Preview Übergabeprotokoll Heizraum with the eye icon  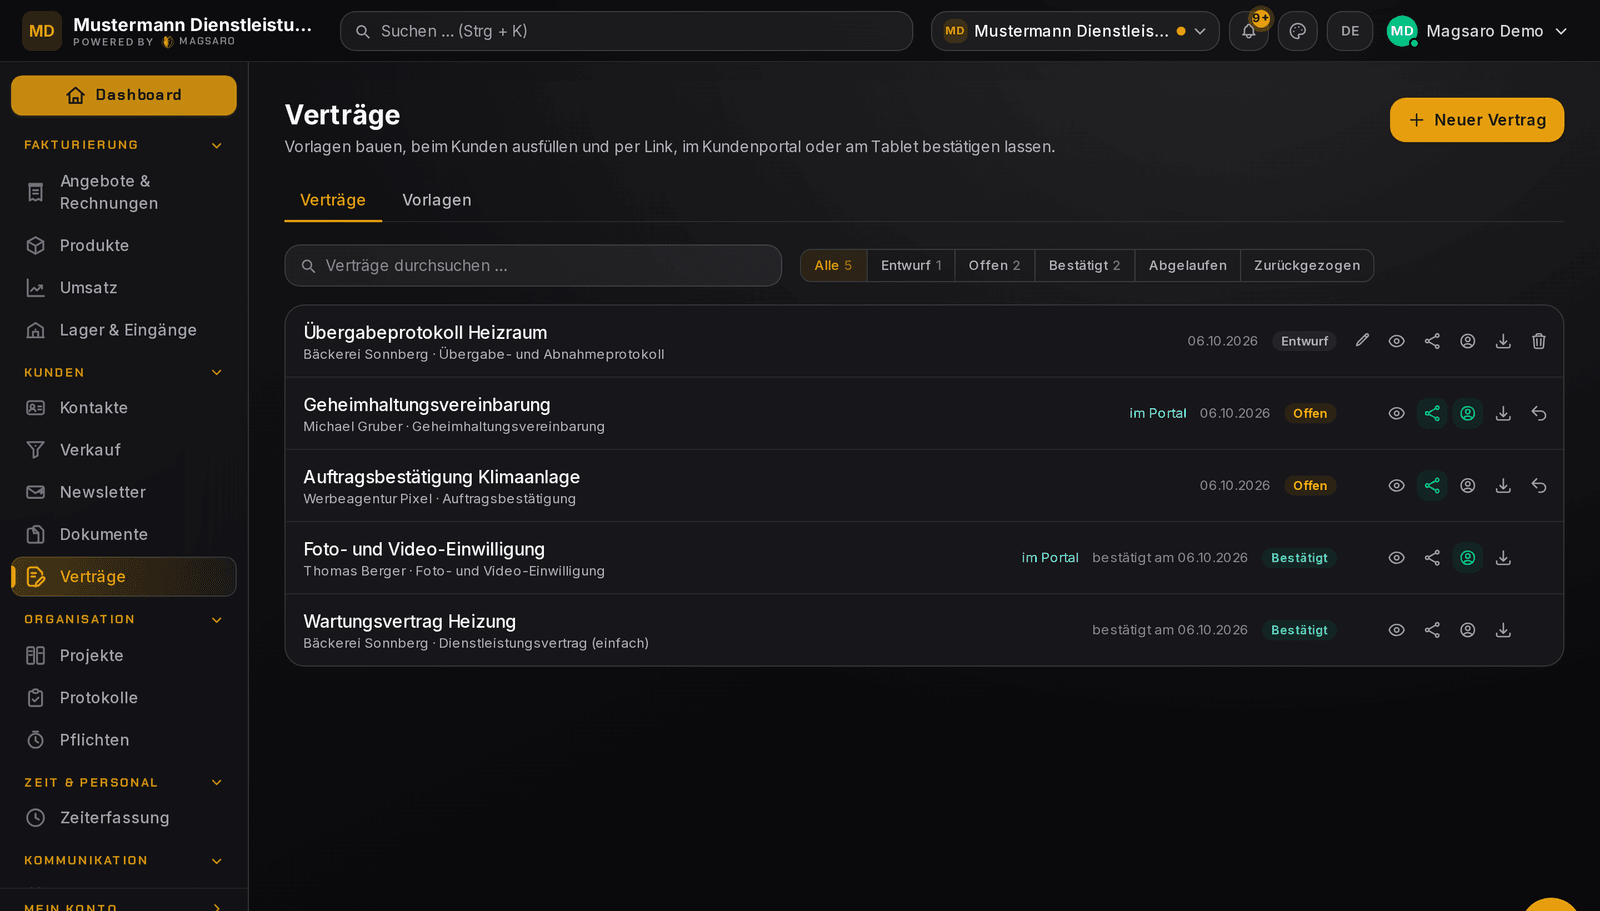coord(1397,341)
